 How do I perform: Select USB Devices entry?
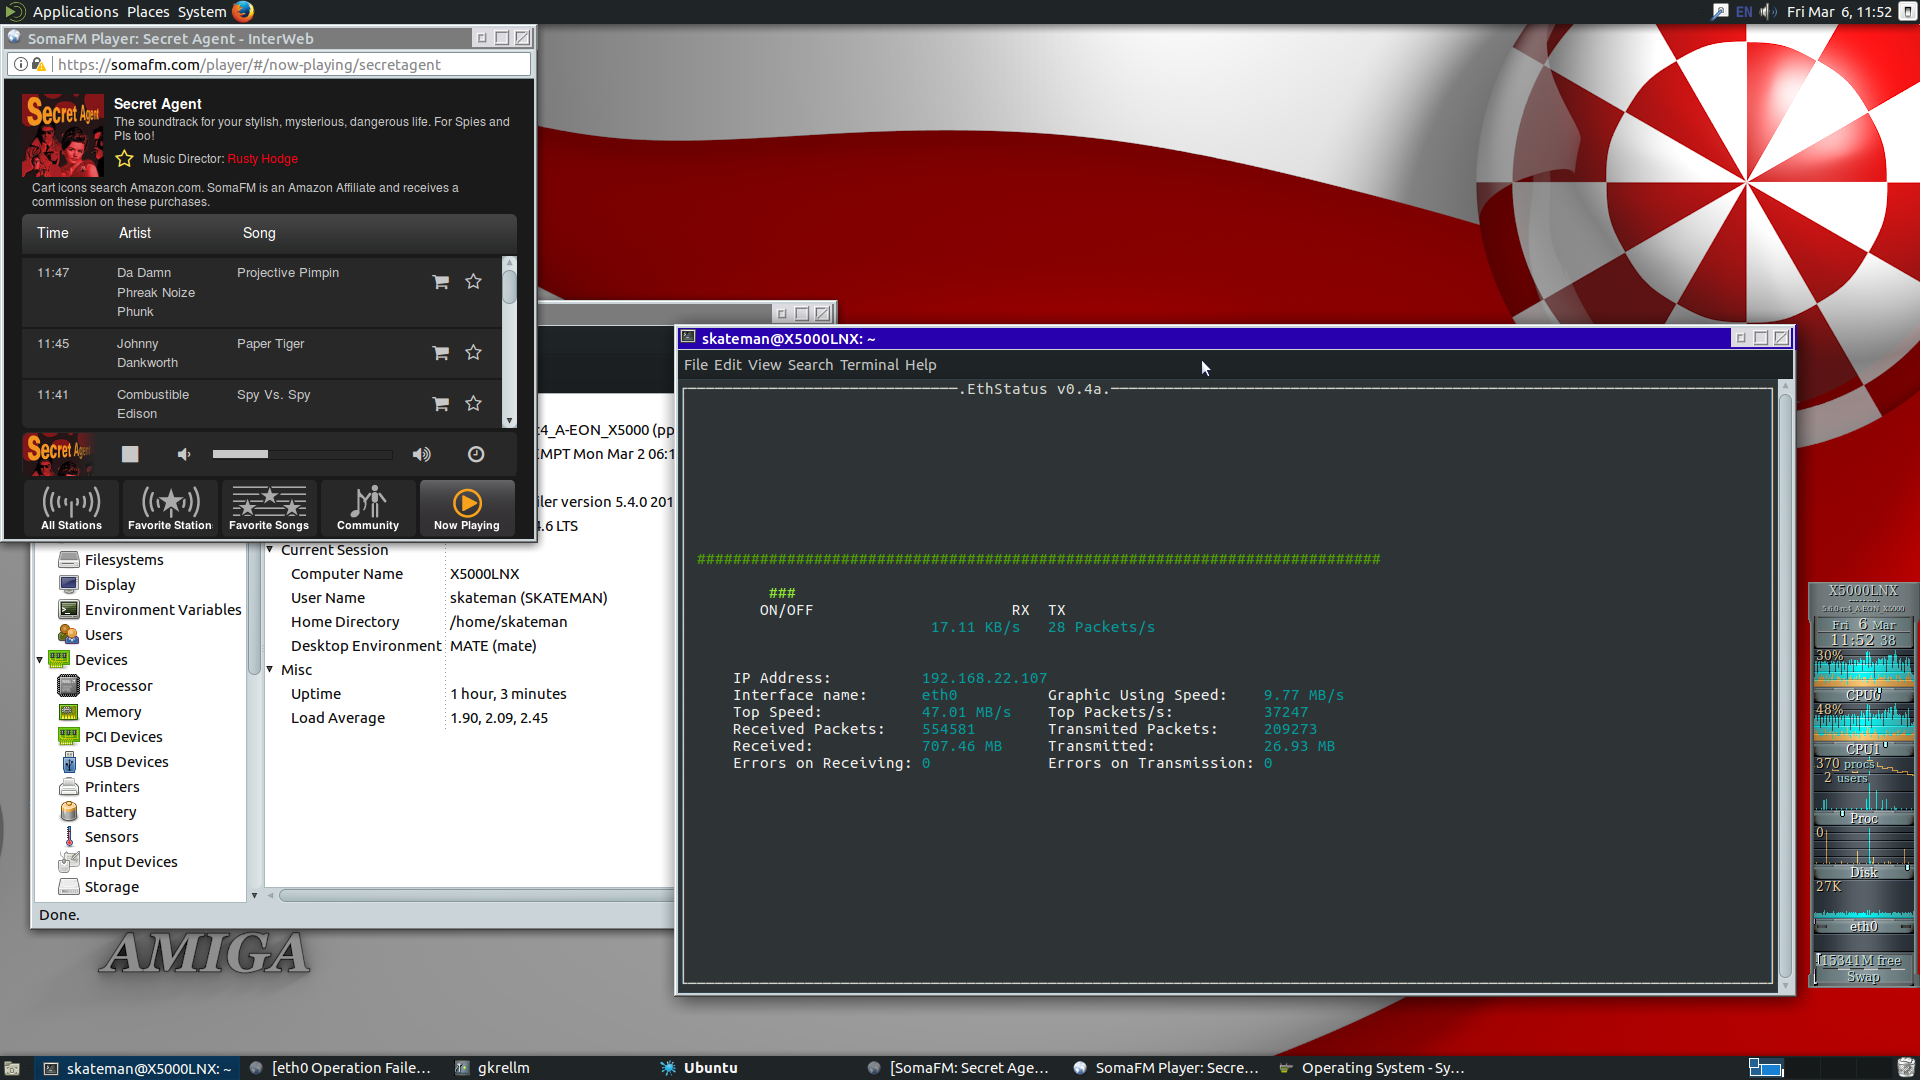point(126,762)
